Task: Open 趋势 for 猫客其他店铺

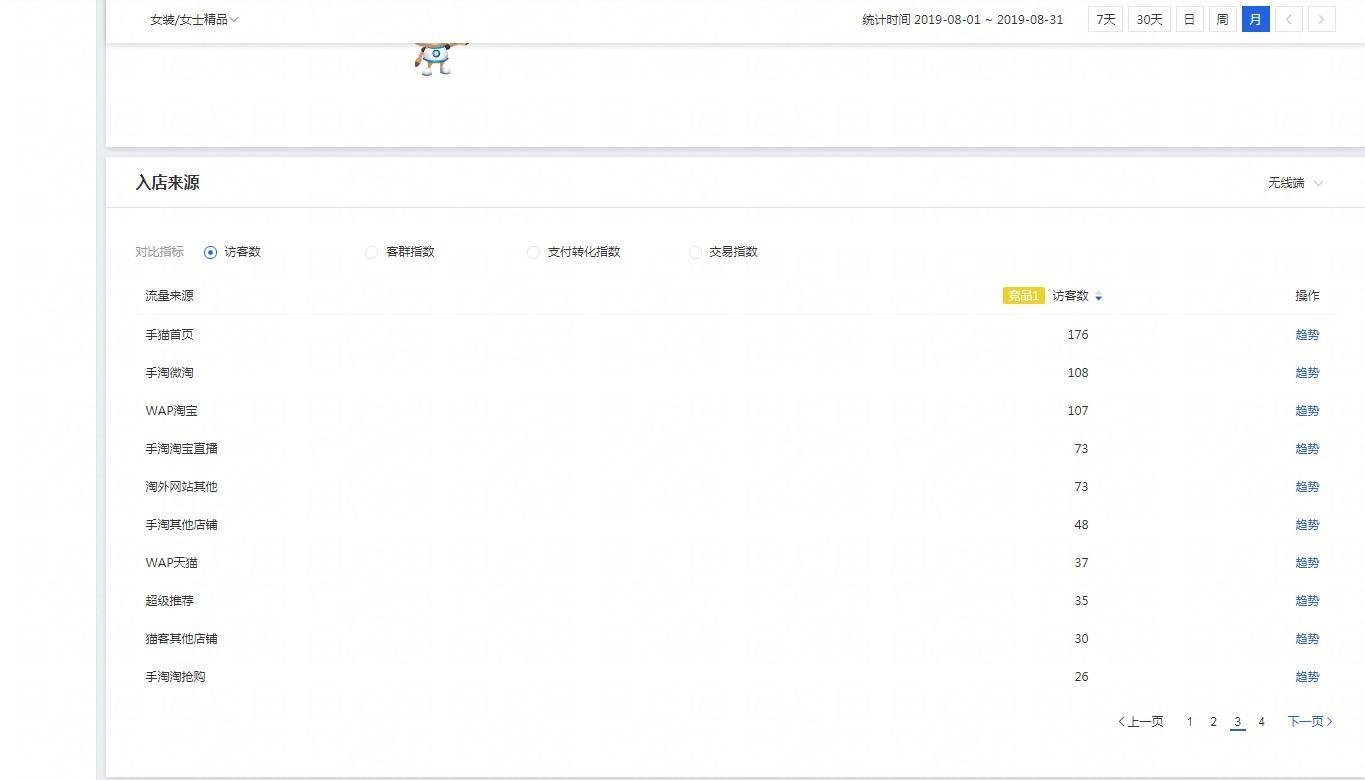Action: 1307,639
